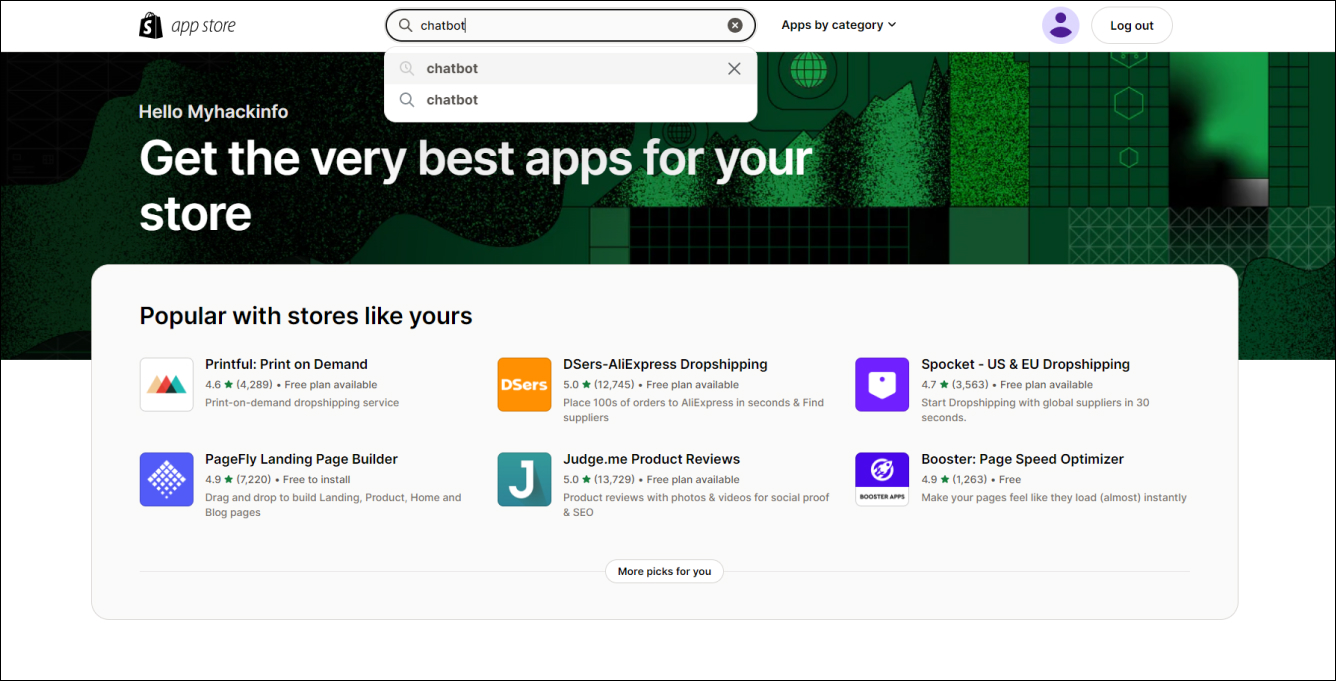
Task: Click the Log out button
Action: coord(1131,26)
